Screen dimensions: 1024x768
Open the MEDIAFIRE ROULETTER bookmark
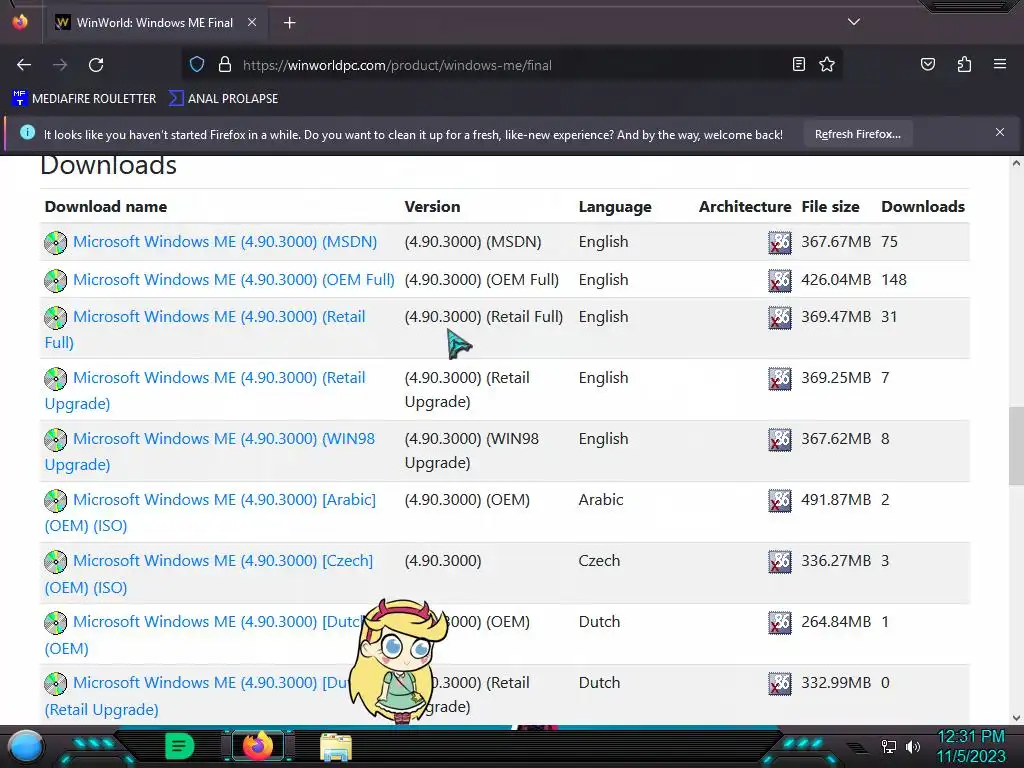(84, 99)
